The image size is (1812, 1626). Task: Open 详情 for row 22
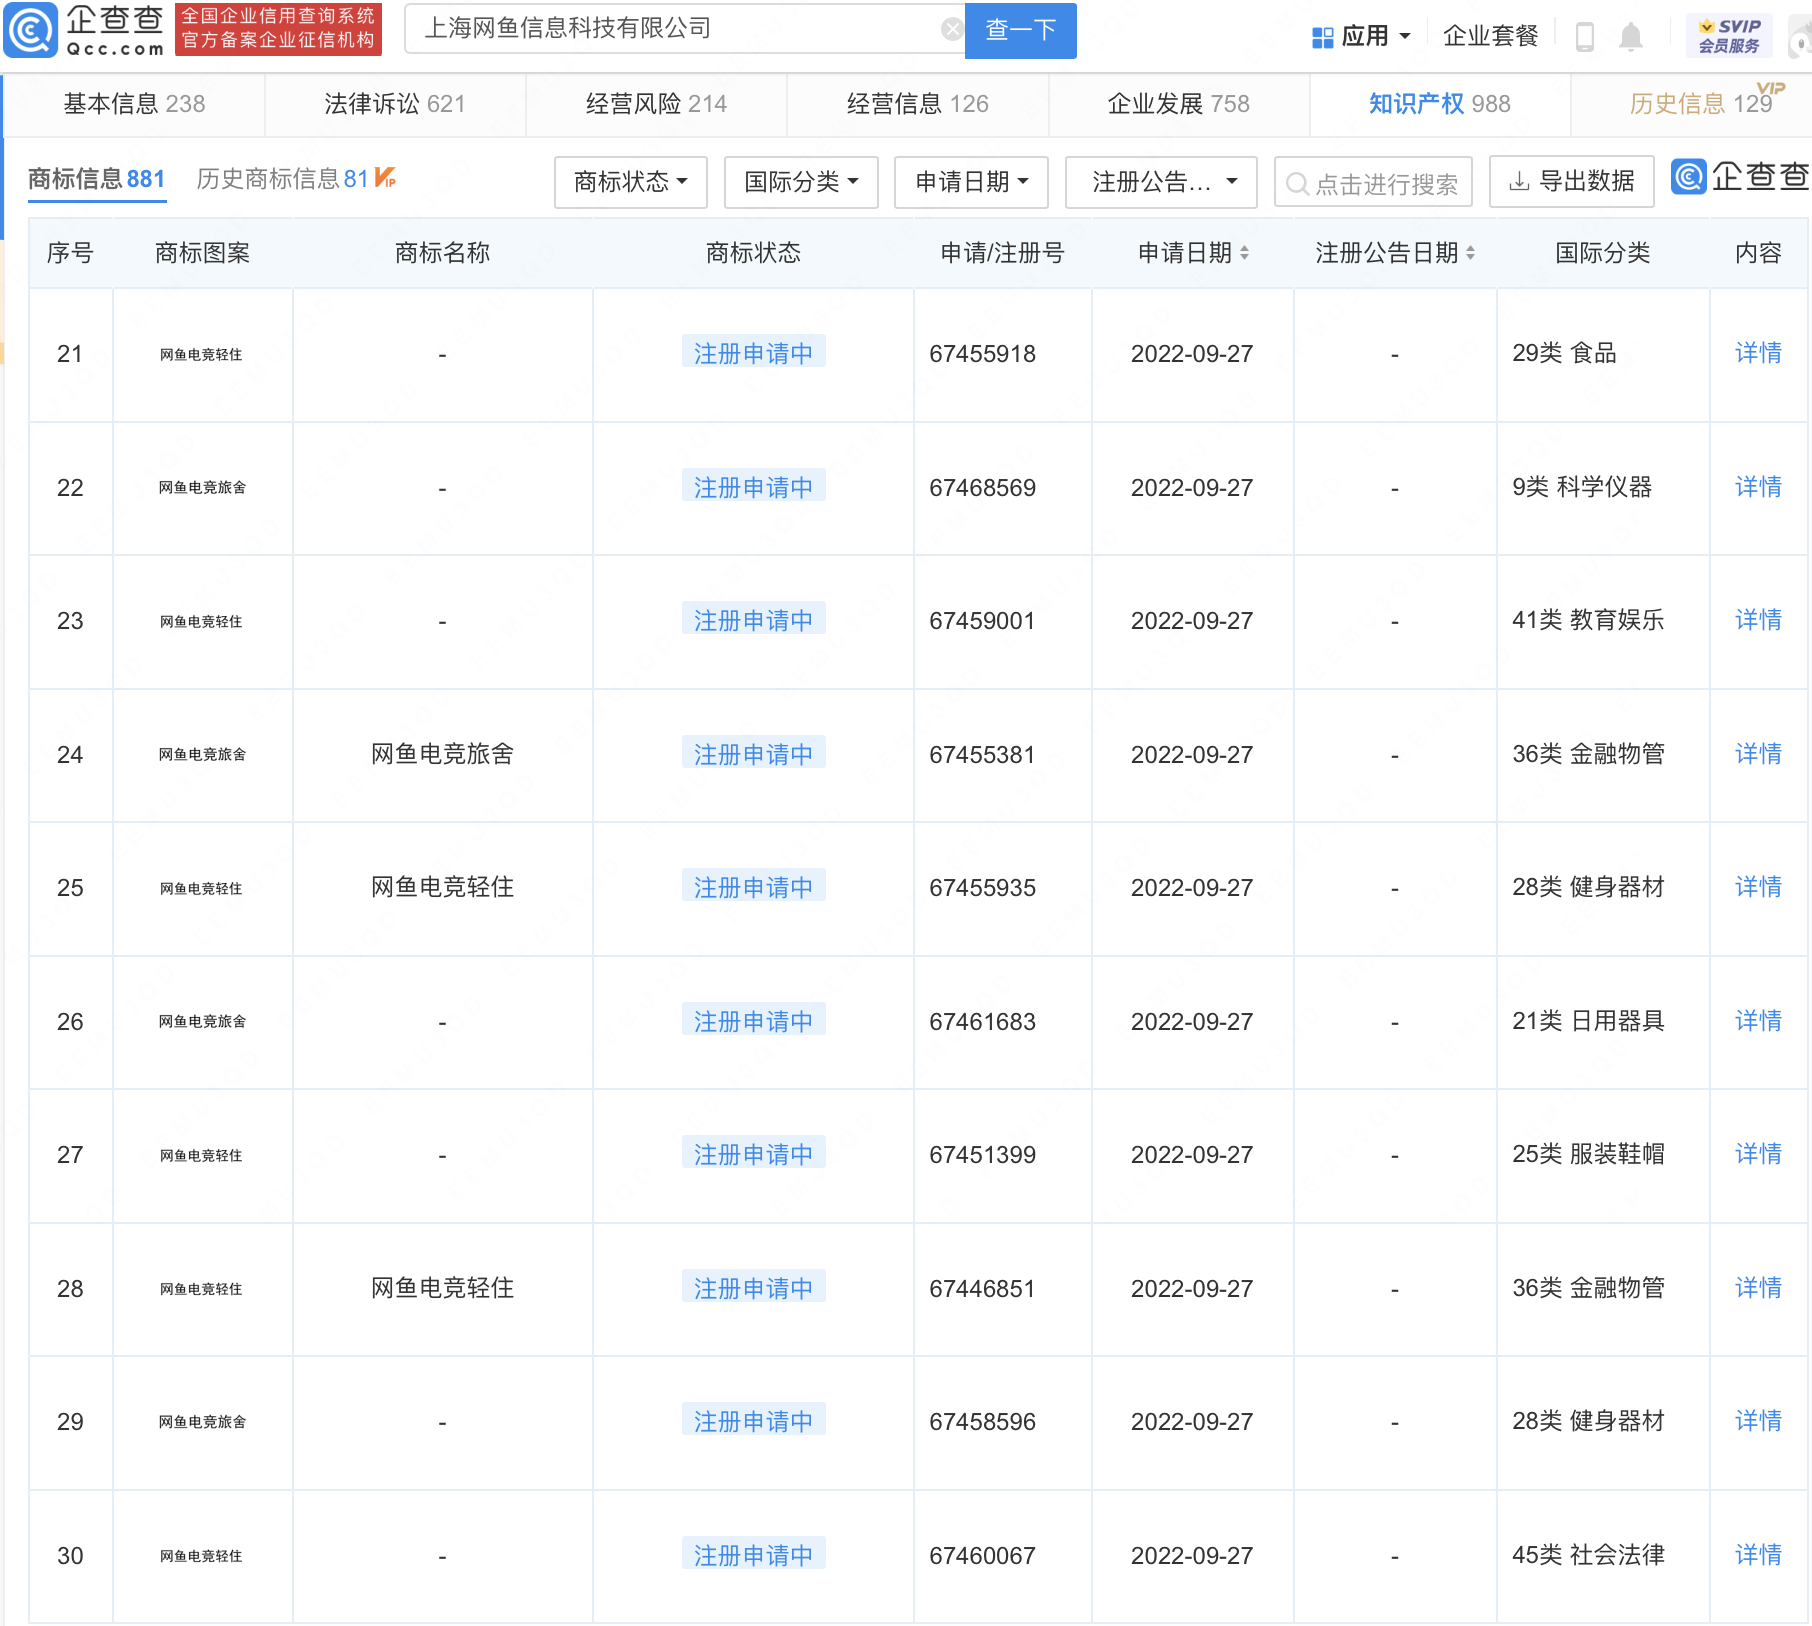[1758, 487]
